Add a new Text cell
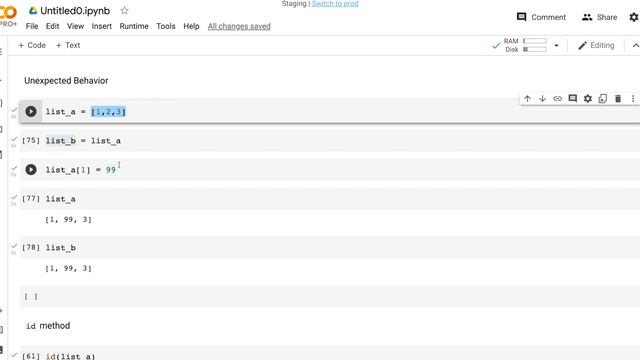640x360 pixels. [68, 45]
